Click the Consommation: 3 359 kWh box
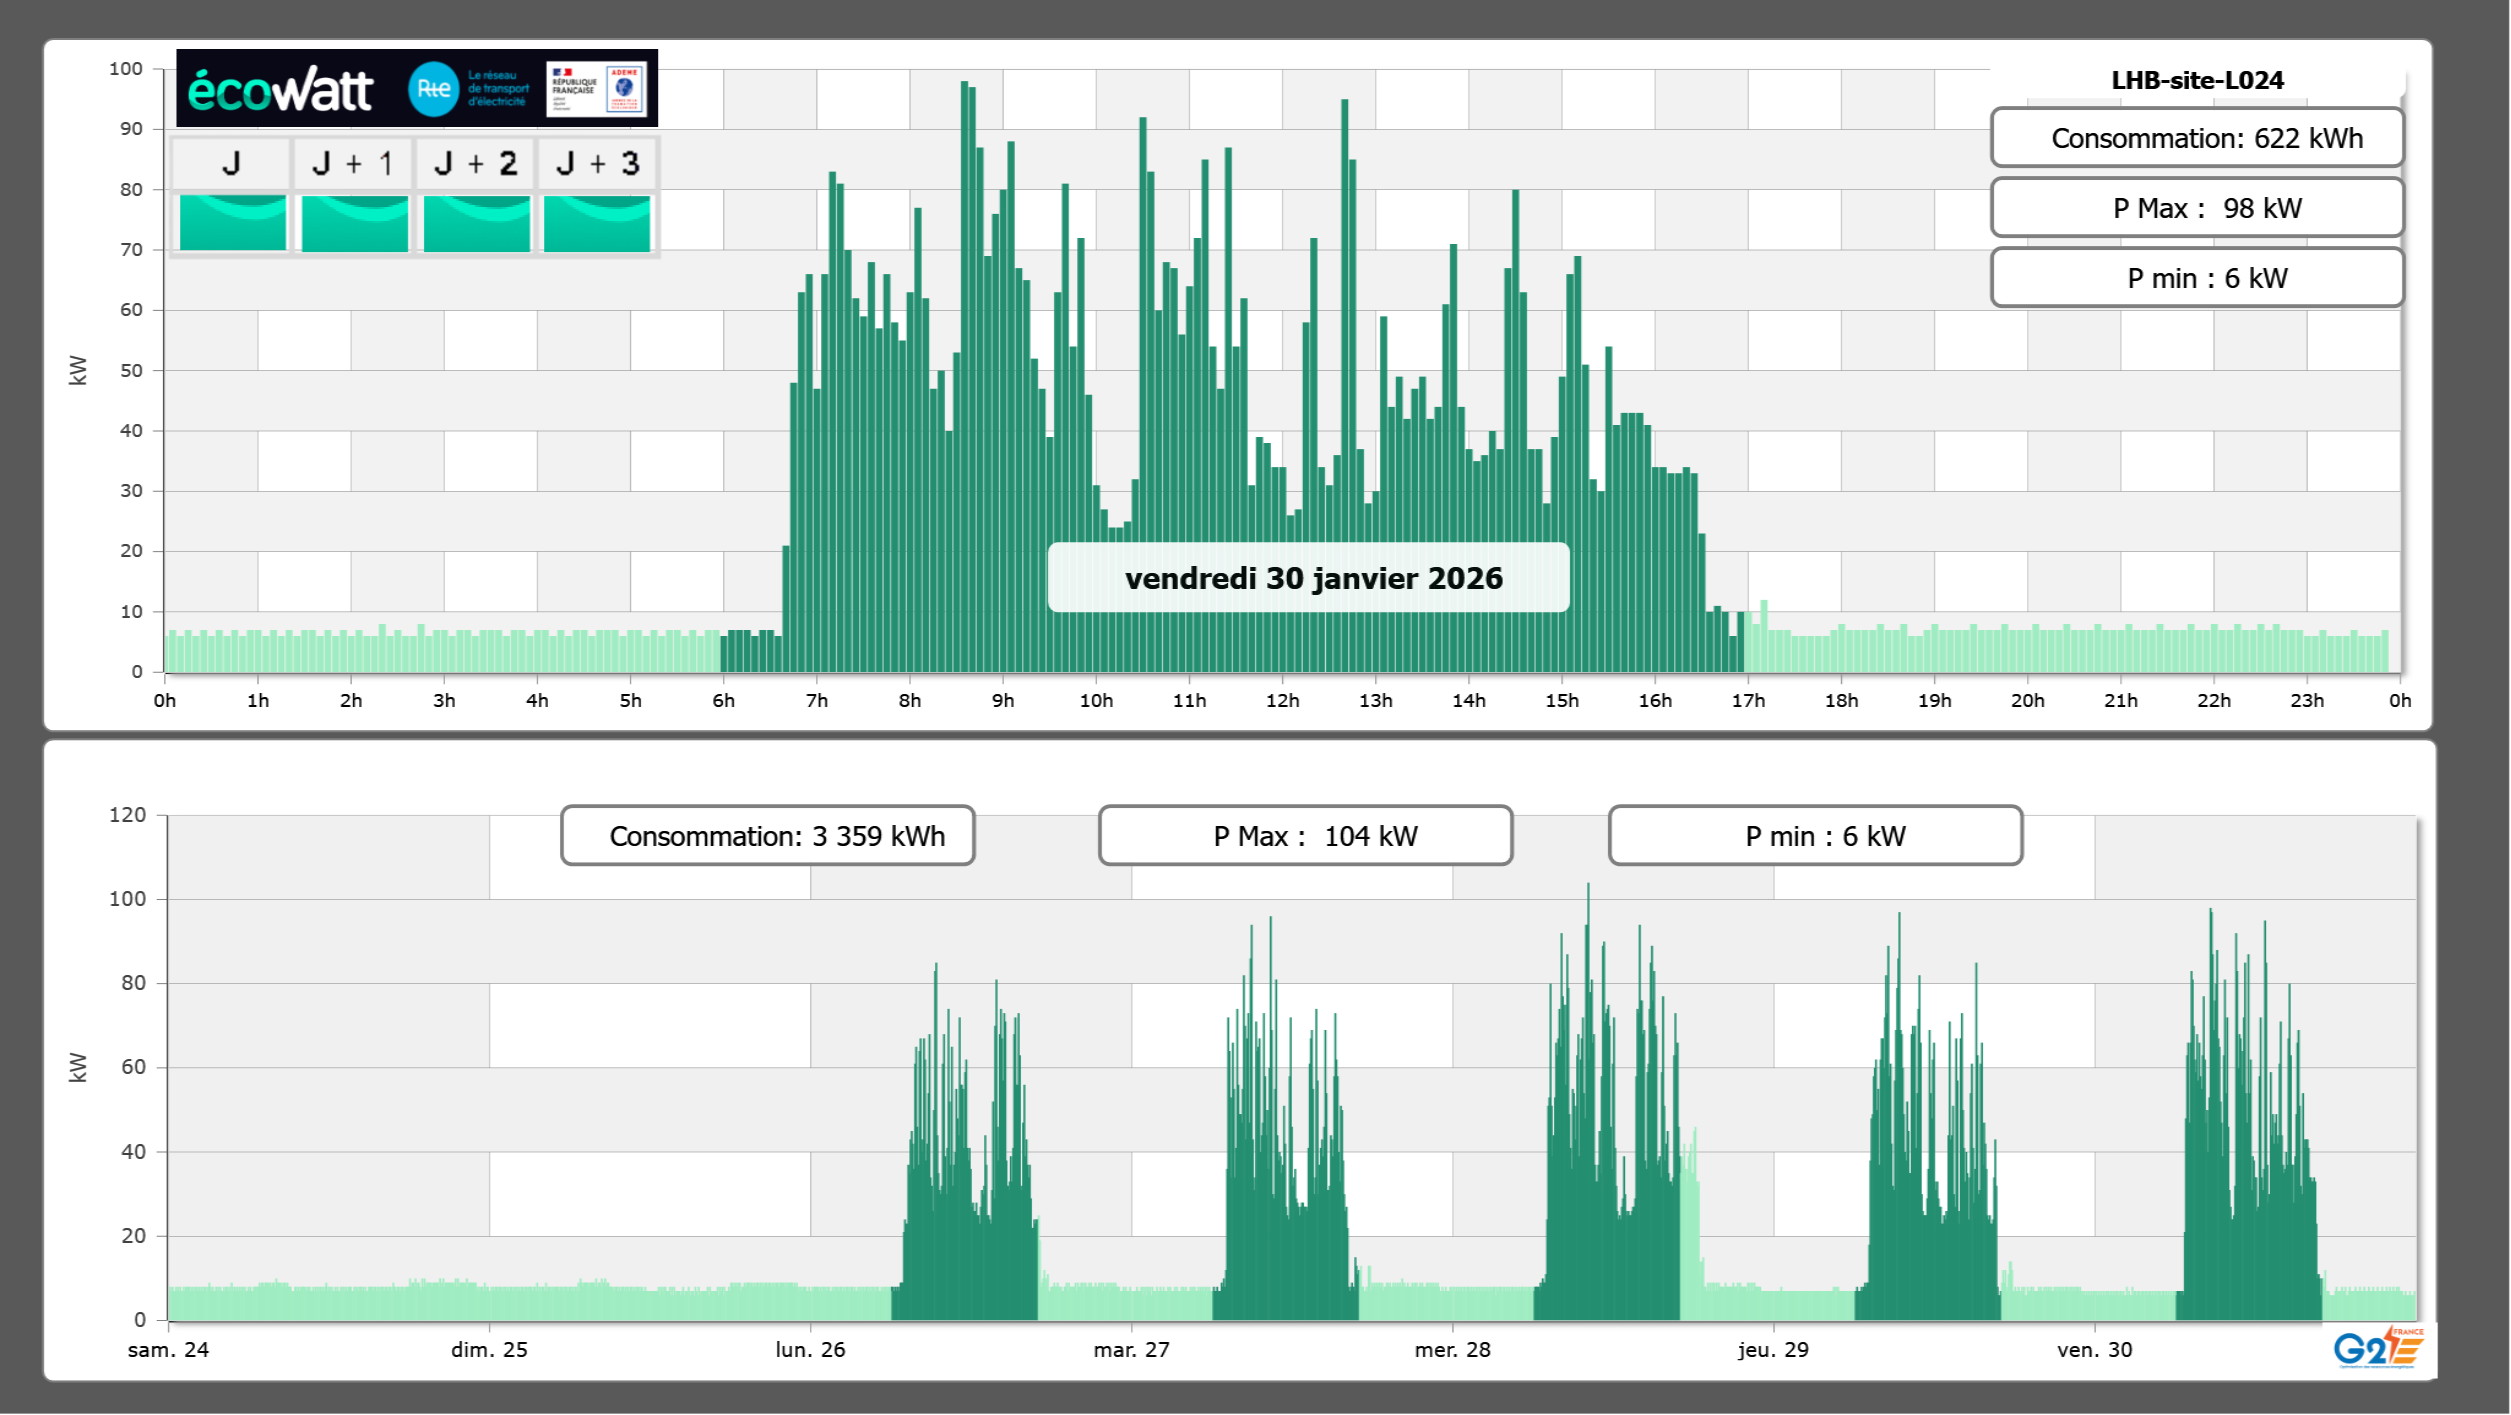This screenshot has height=1415, width=2511. (x=767, y=836)
